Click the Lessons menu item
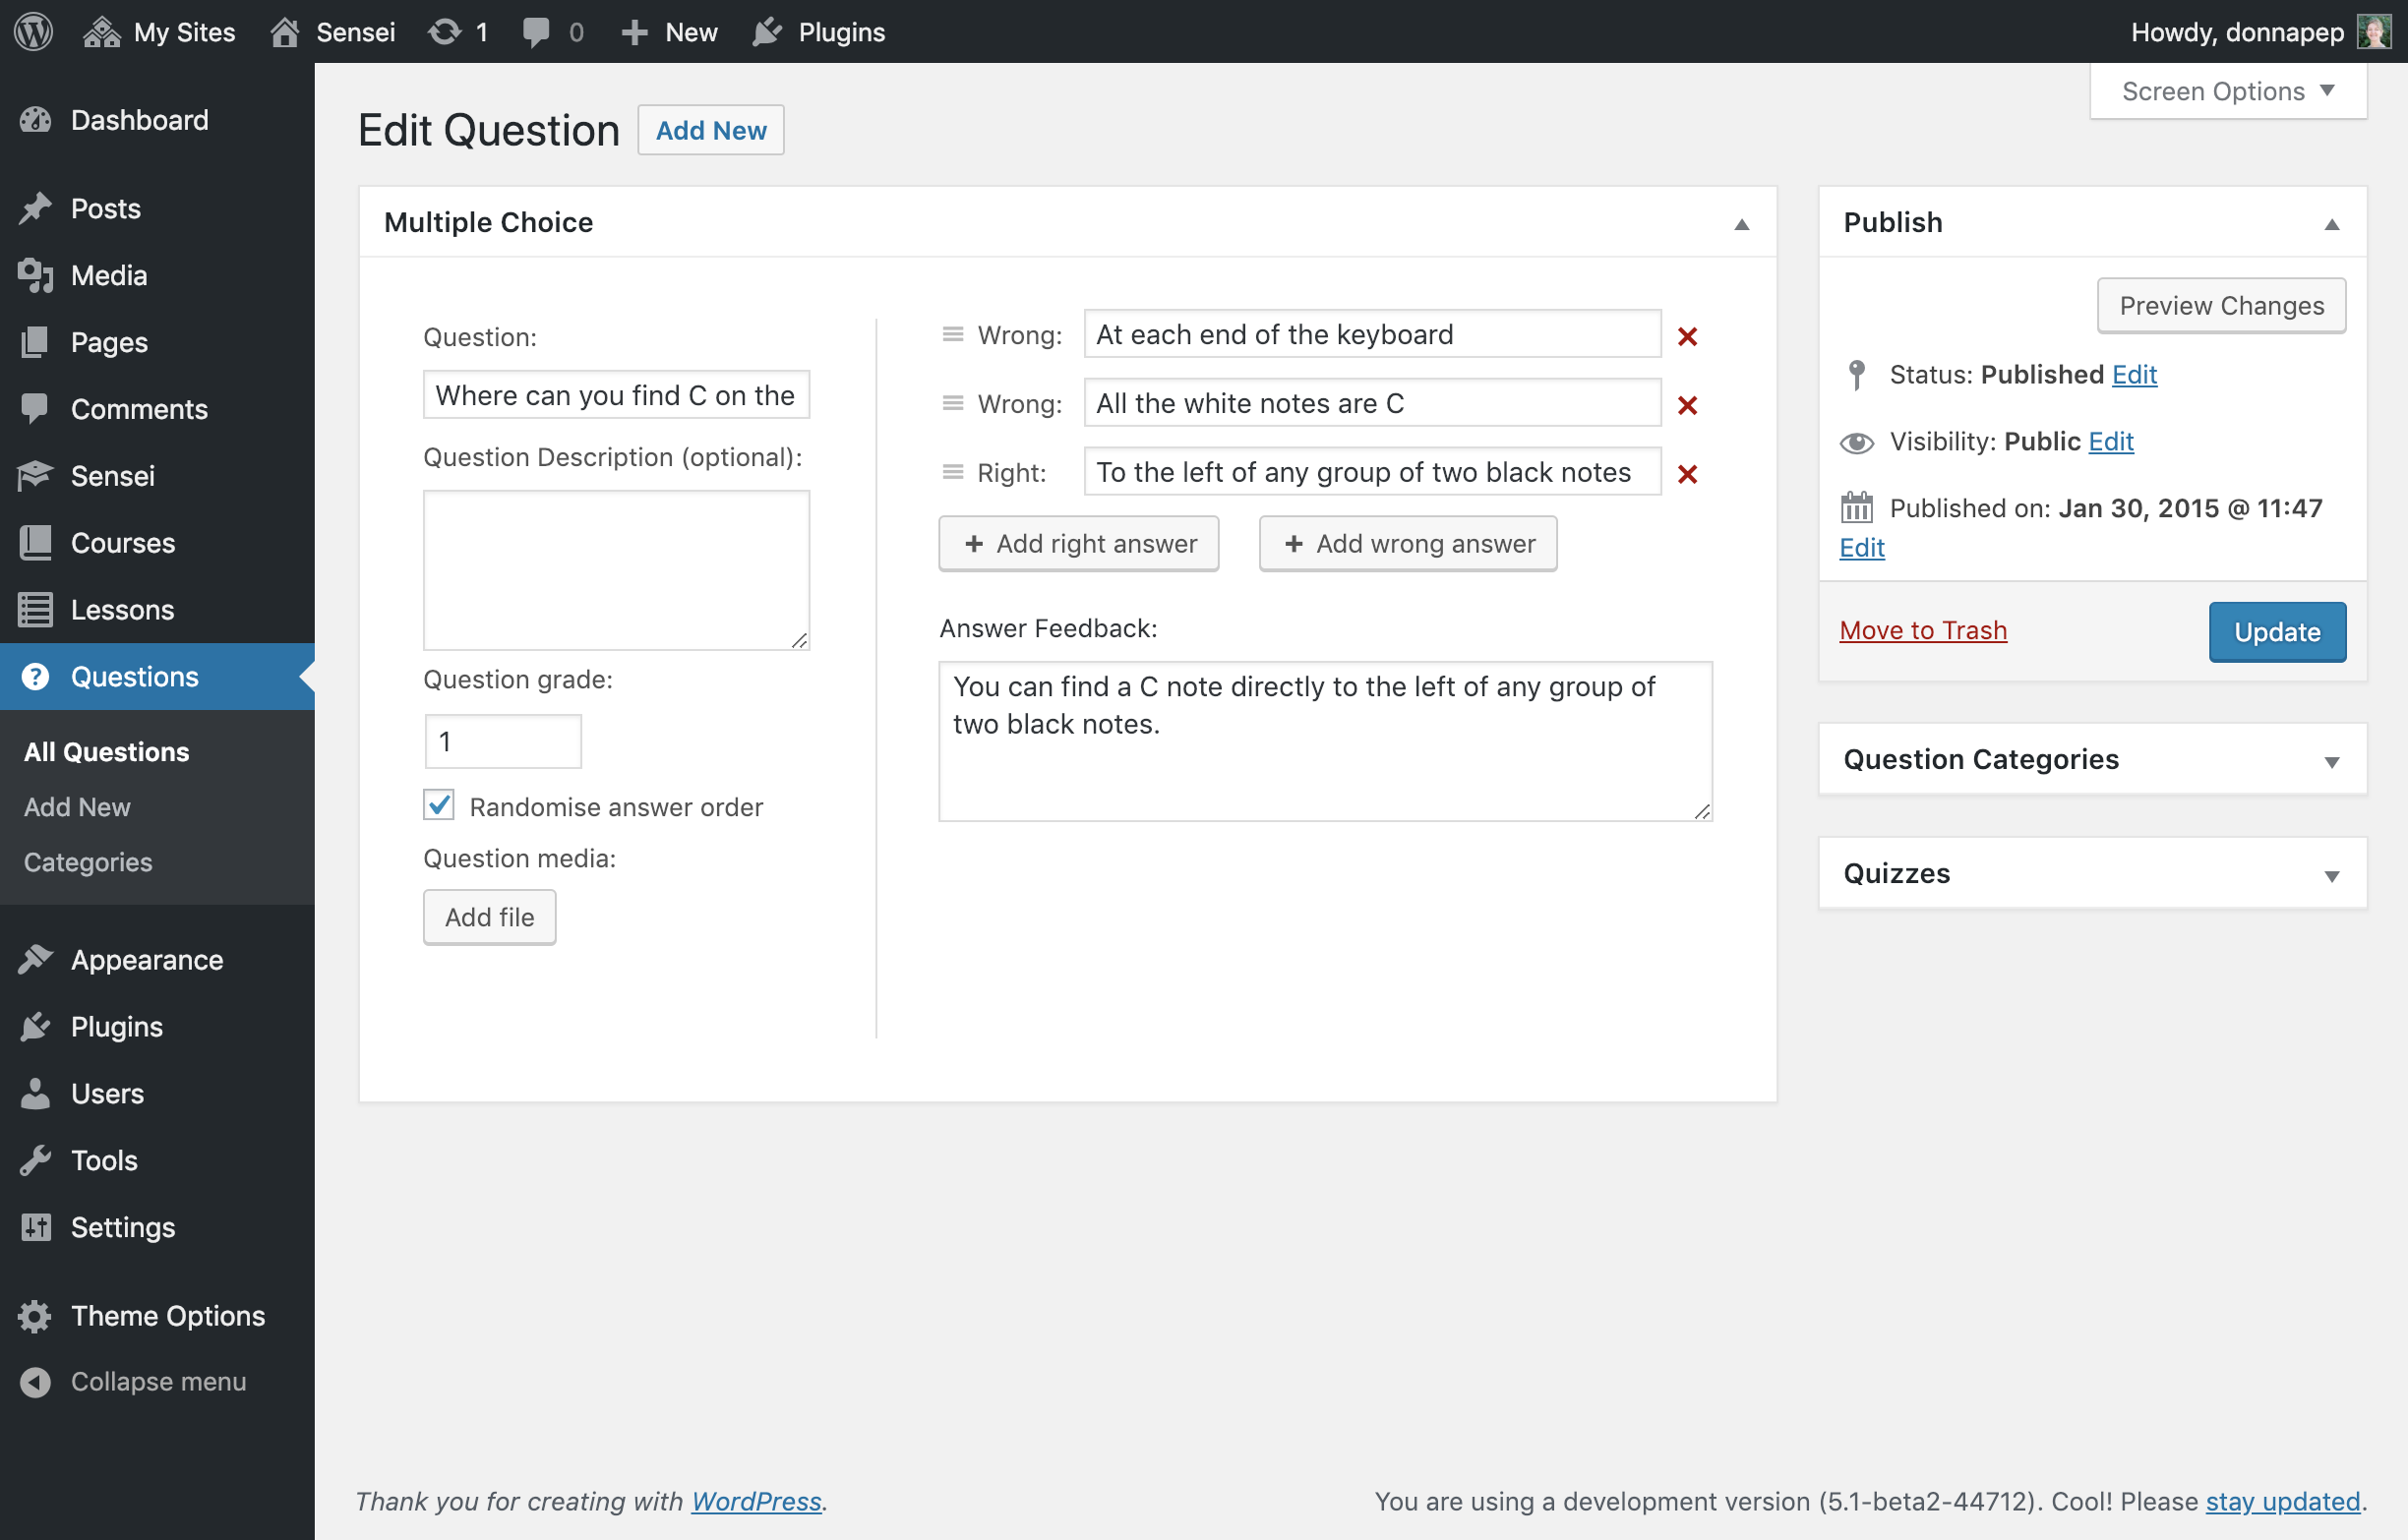Viewport: 2408px width, 1540px height. coord(121,609)
